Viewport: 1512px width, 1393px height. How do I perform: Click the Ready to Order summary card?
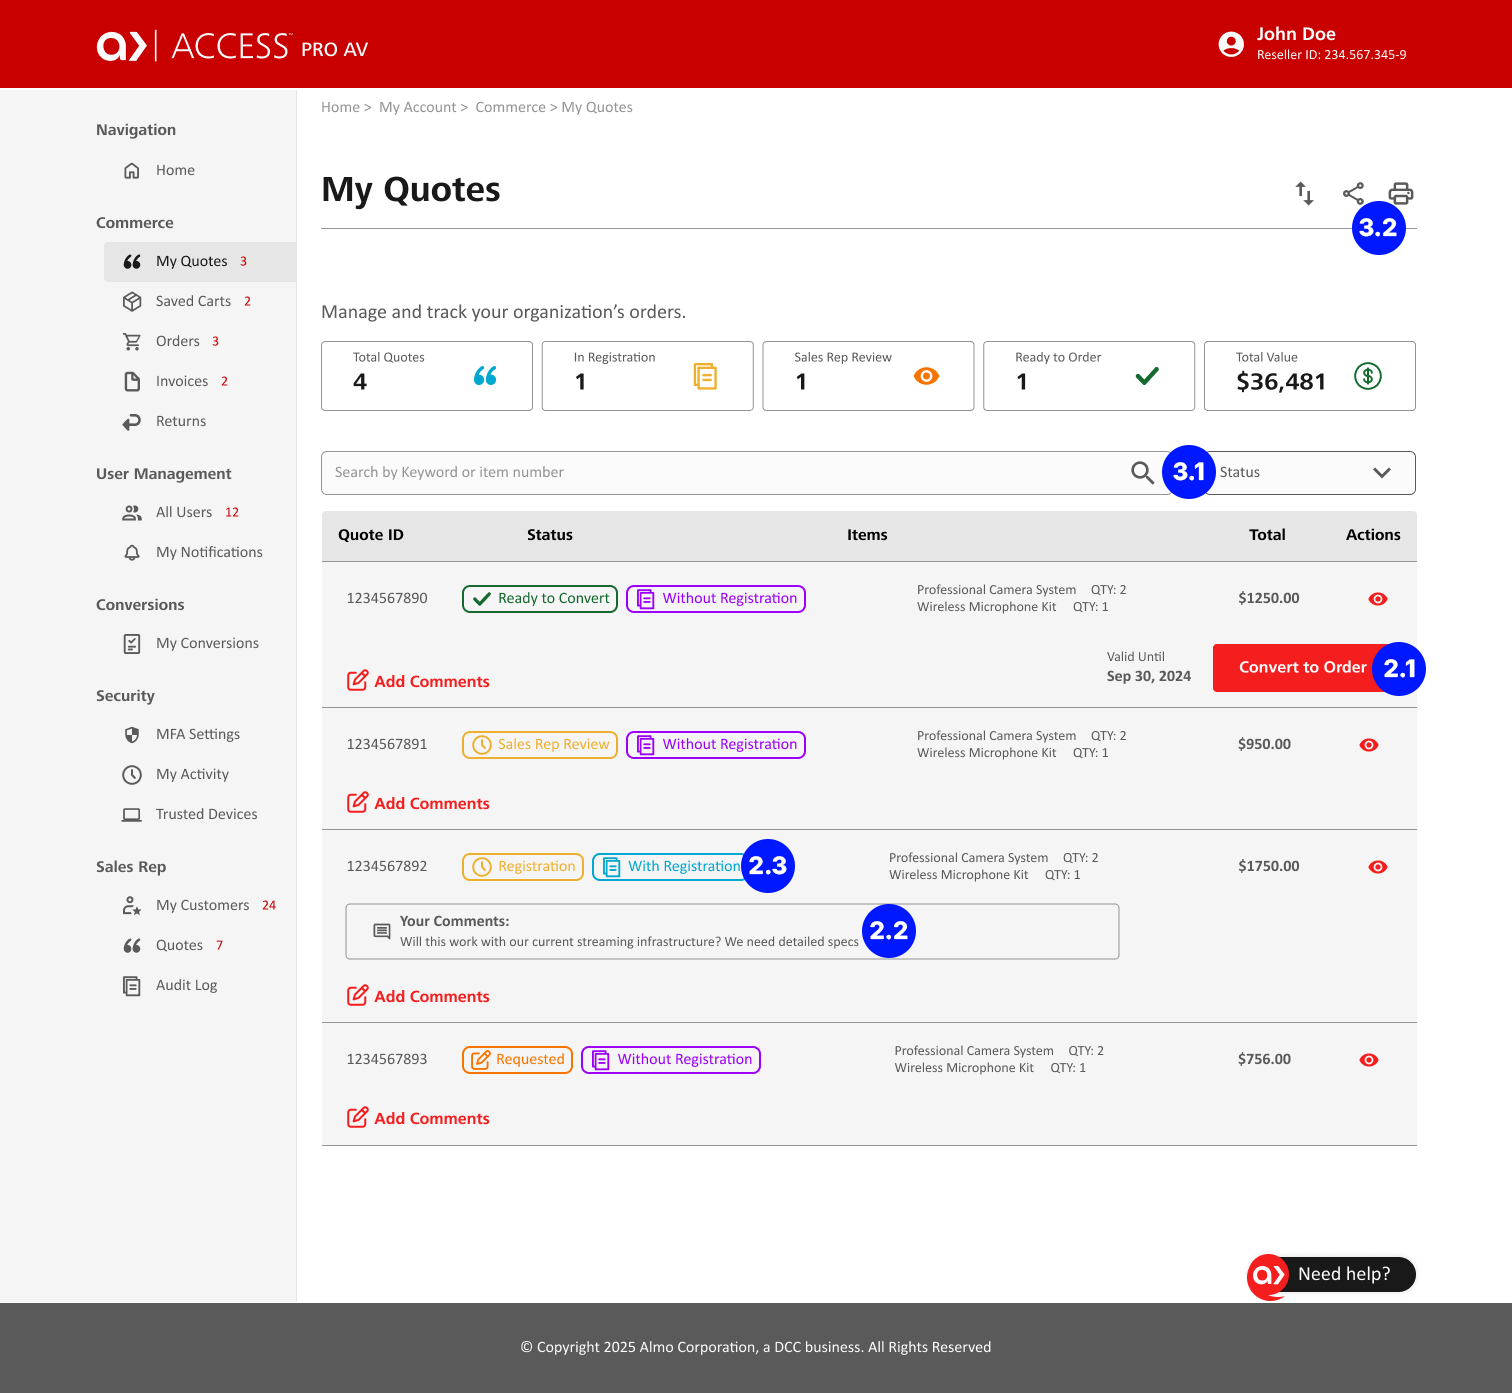[1089, 376]
